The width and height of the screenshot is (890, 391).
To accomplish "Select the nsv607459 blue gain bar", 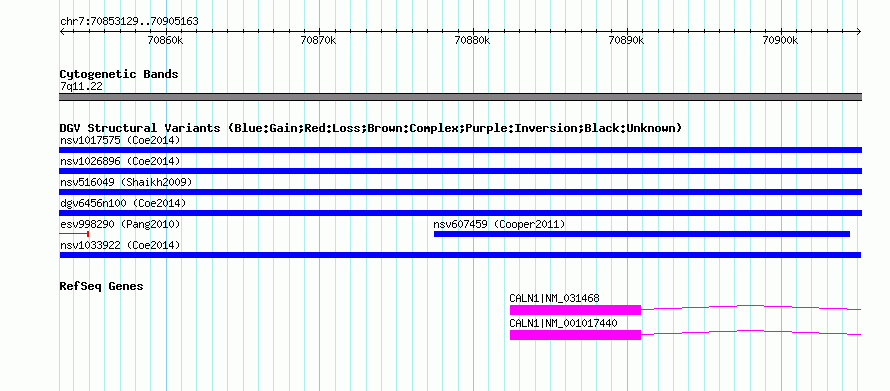I will (641, 234).
